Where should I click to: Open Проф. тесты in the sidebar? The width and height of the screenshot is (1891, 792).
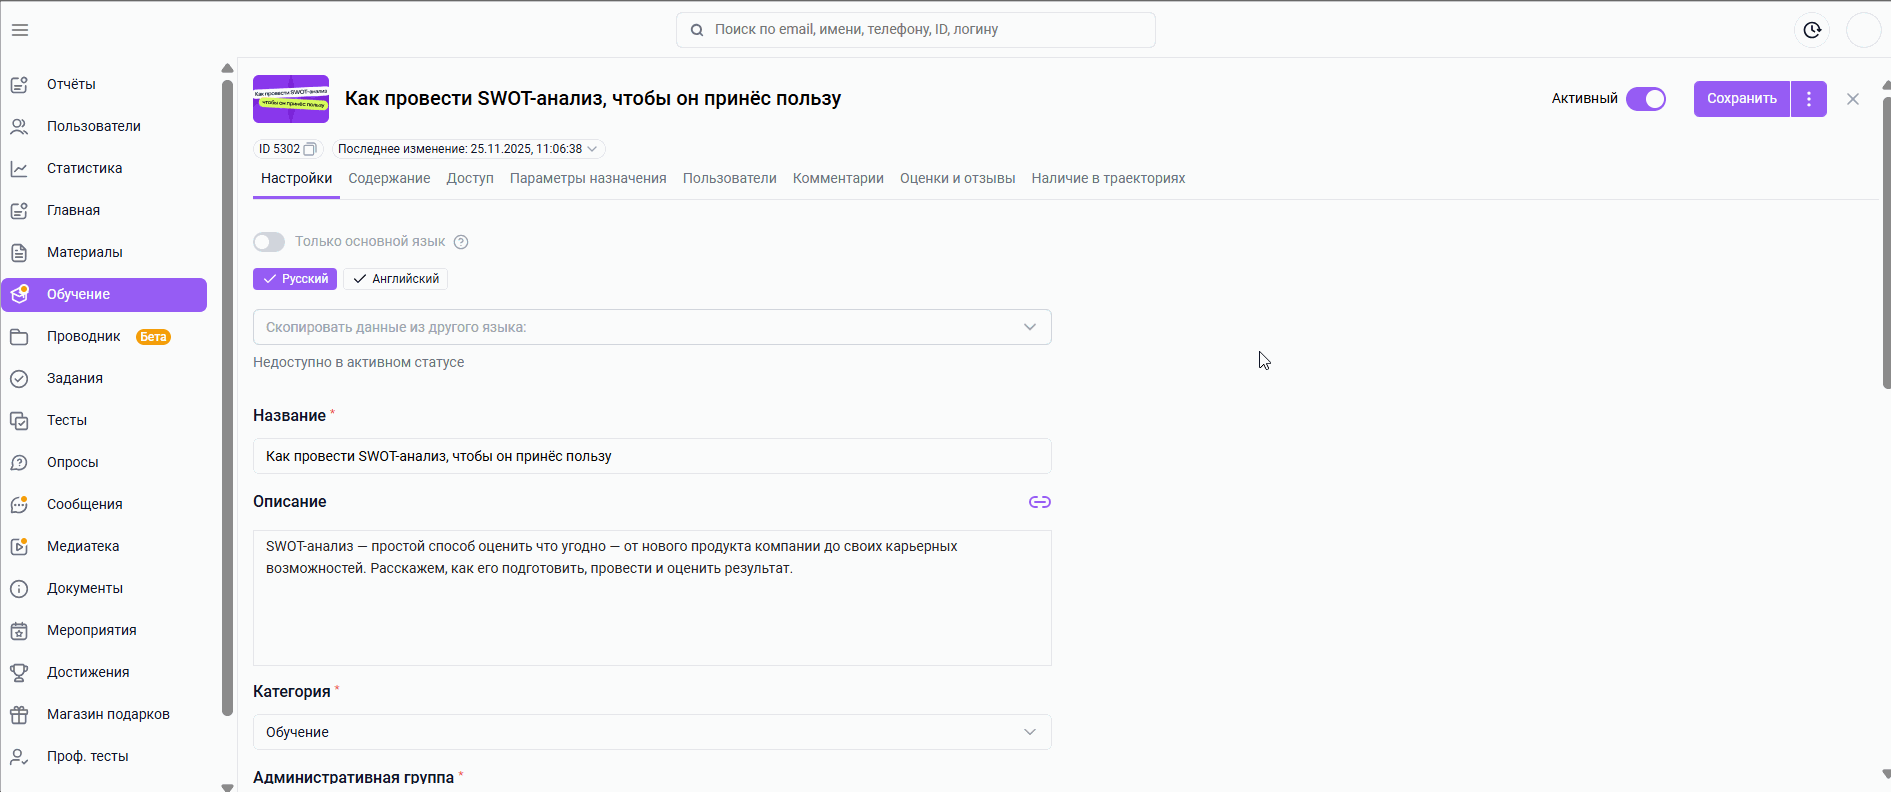pos(104,757)
